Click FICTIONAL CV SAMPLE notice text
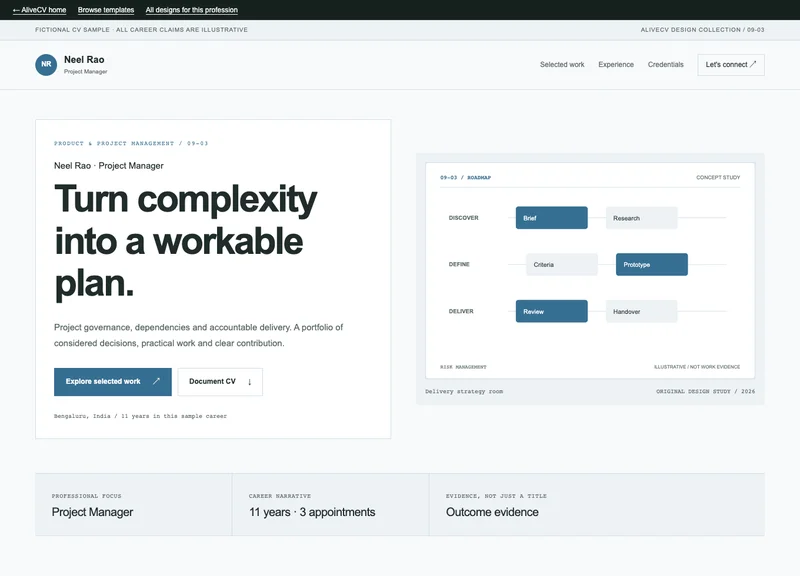The width and height of the screenshot is (800, 576). click(x=141, y=30)
